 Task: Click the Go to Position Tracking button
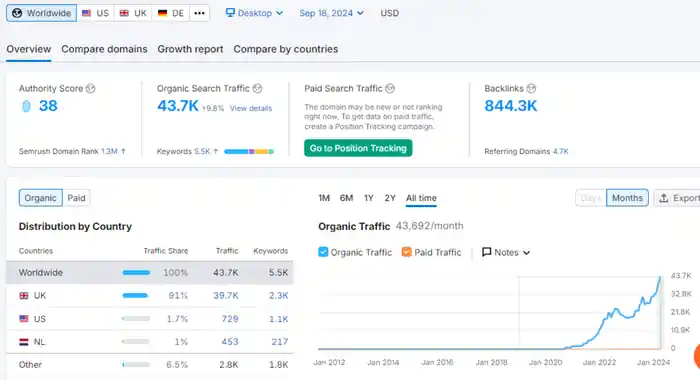point(358,148)
